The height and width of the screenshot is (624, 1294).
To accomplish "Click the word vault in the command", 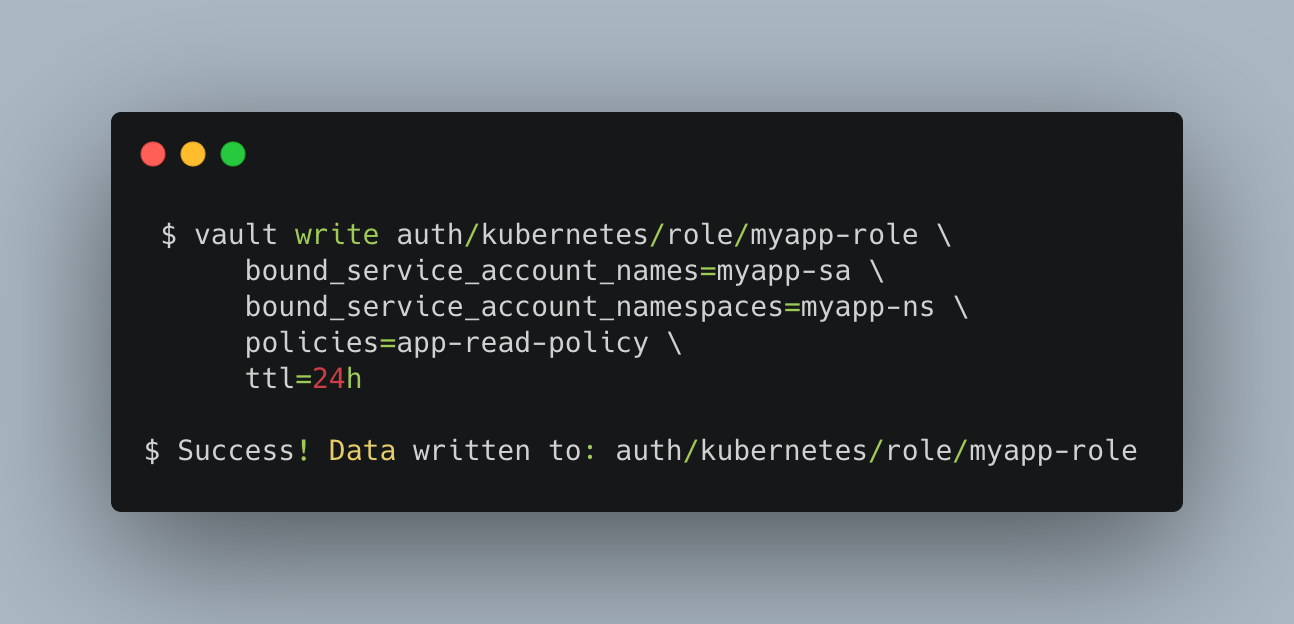I will point(236,235).
